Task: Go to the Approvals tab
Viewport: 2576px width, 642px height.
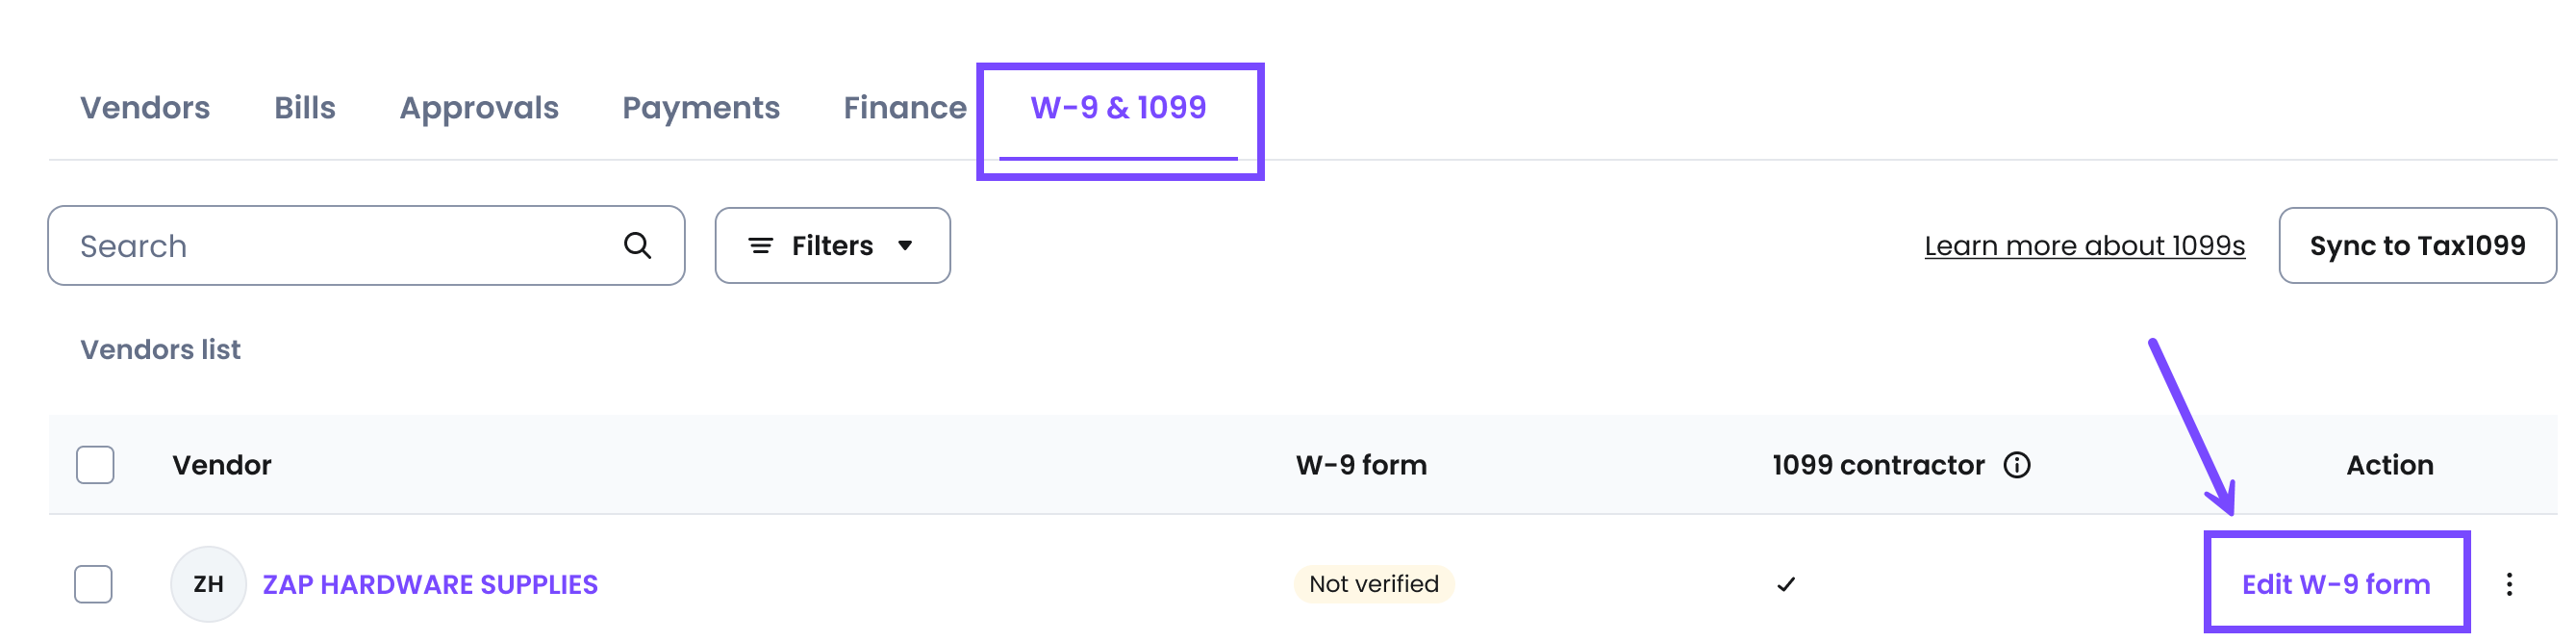Action: click(479, 108)
